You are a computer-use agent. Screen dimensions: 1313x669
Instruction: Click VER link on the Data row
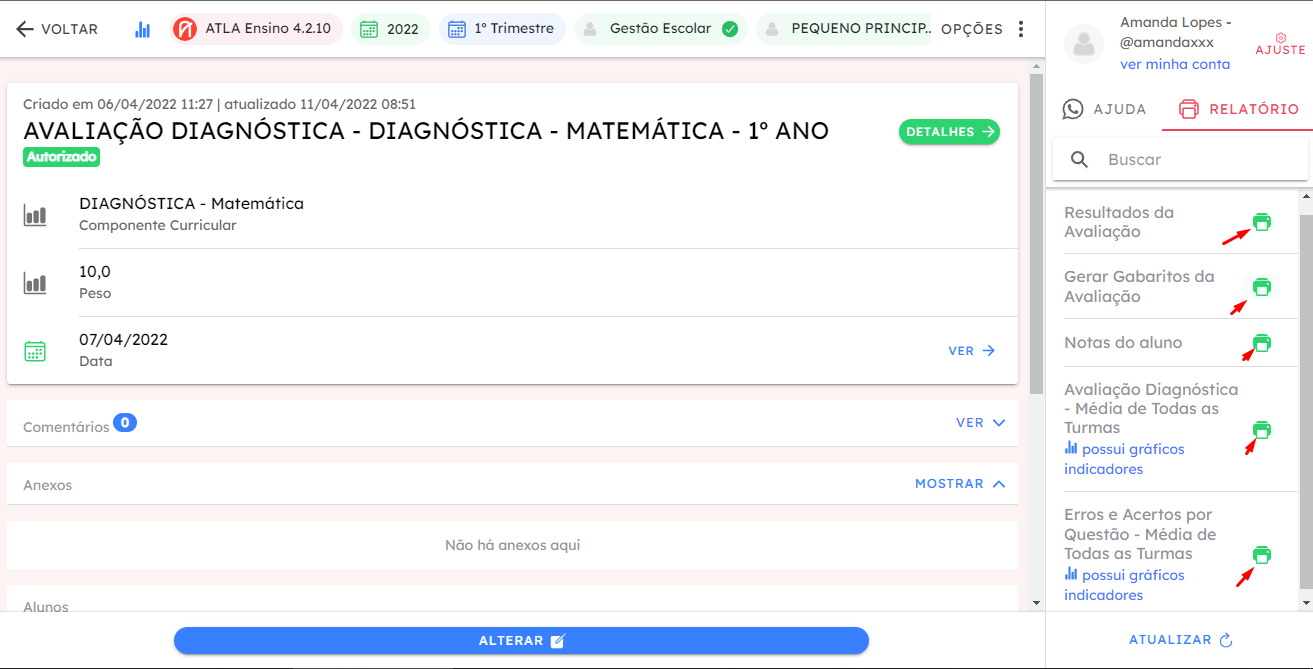[x=972, y=351]
